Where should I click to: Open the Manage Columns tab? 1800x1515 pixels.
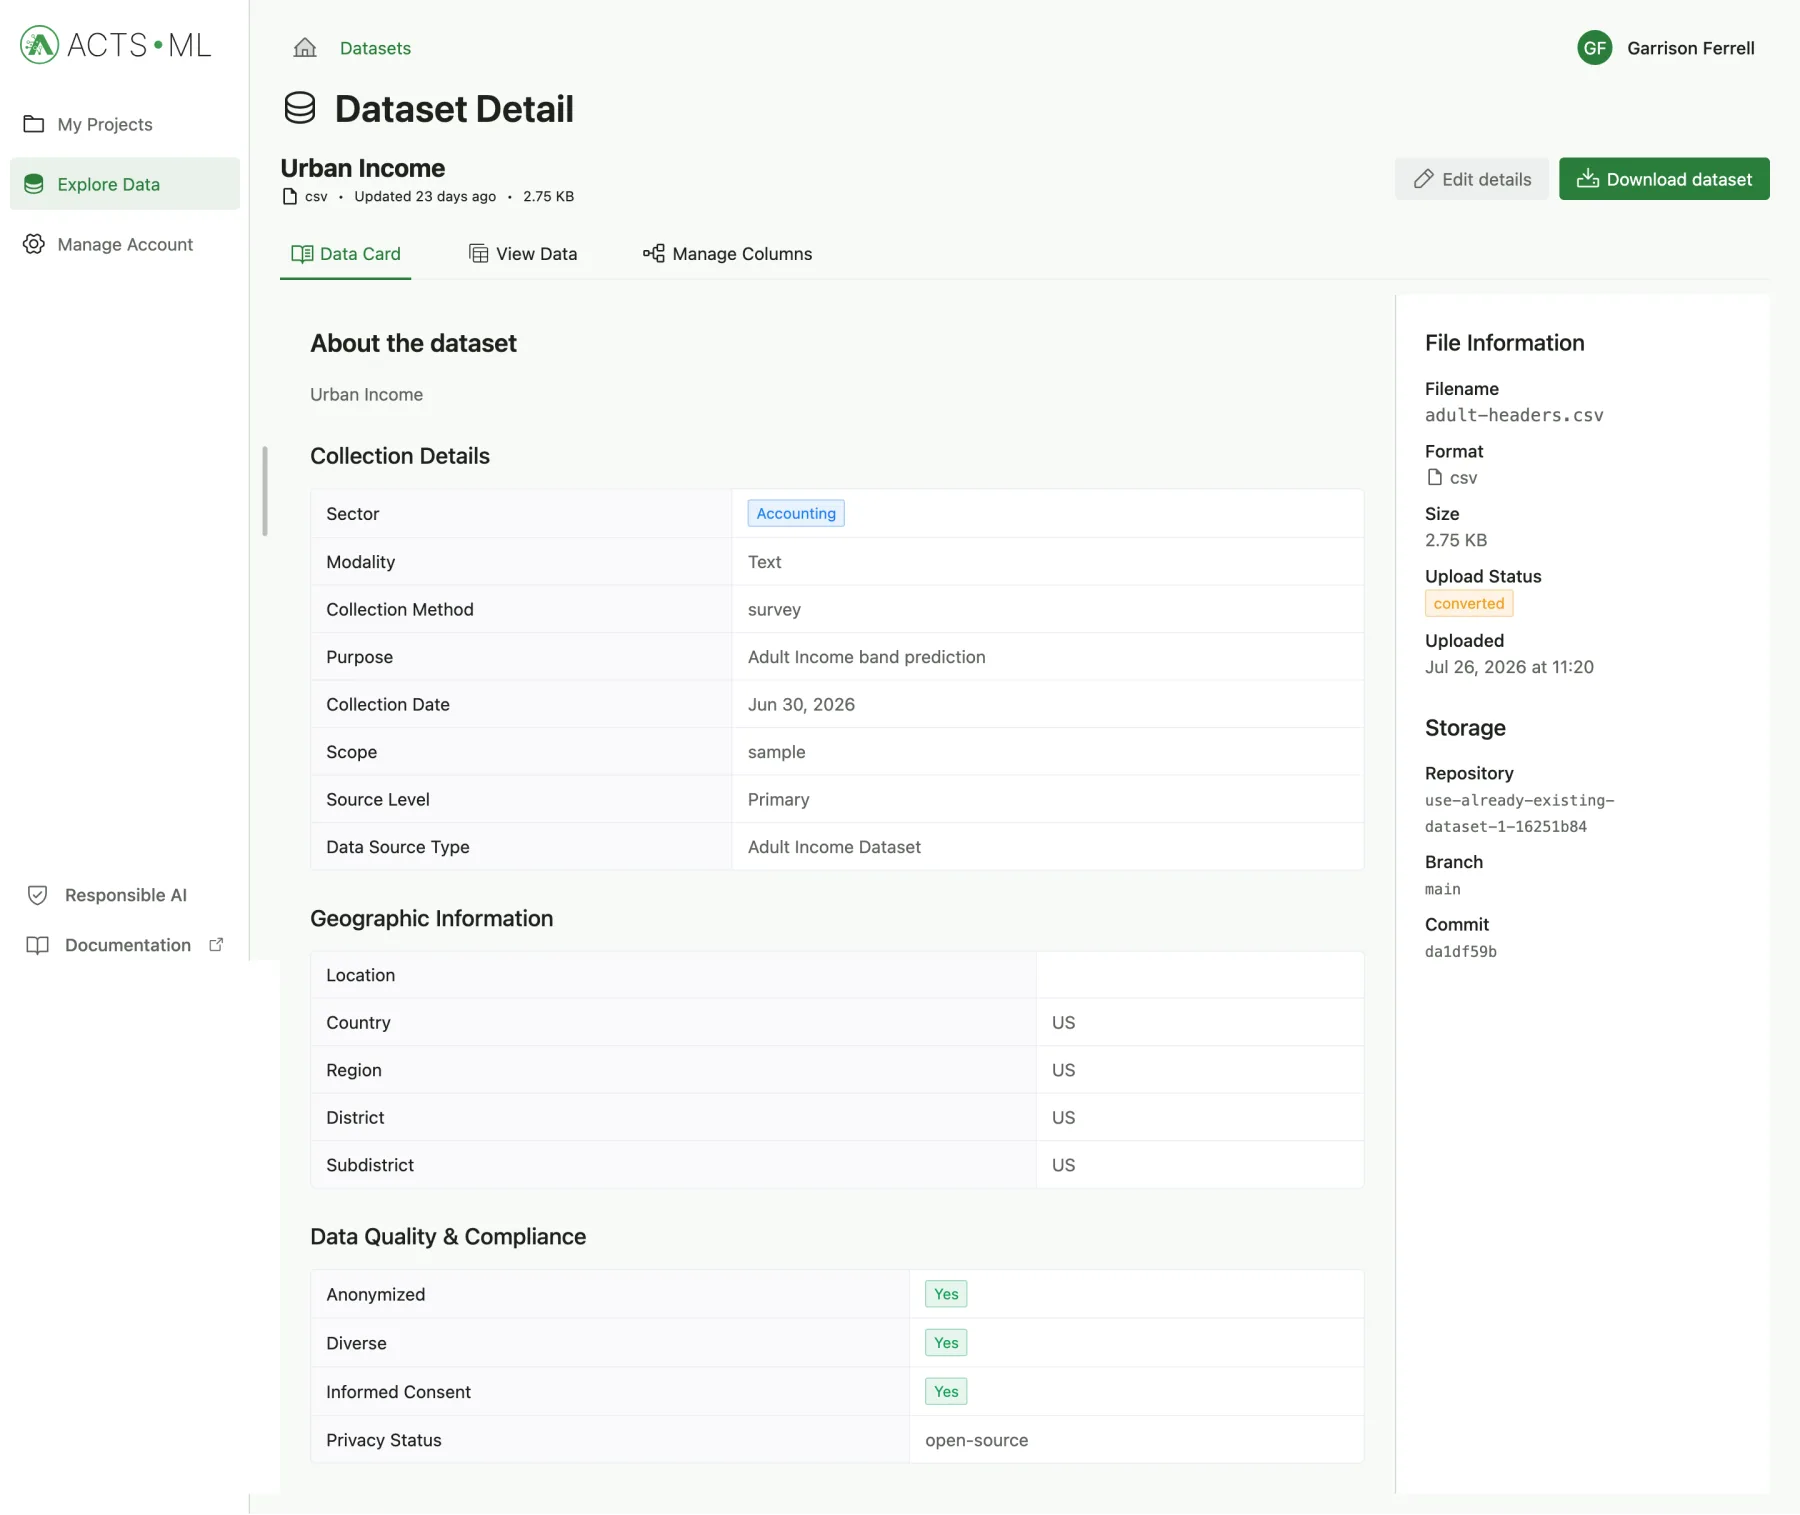click(x=728, y=254)
